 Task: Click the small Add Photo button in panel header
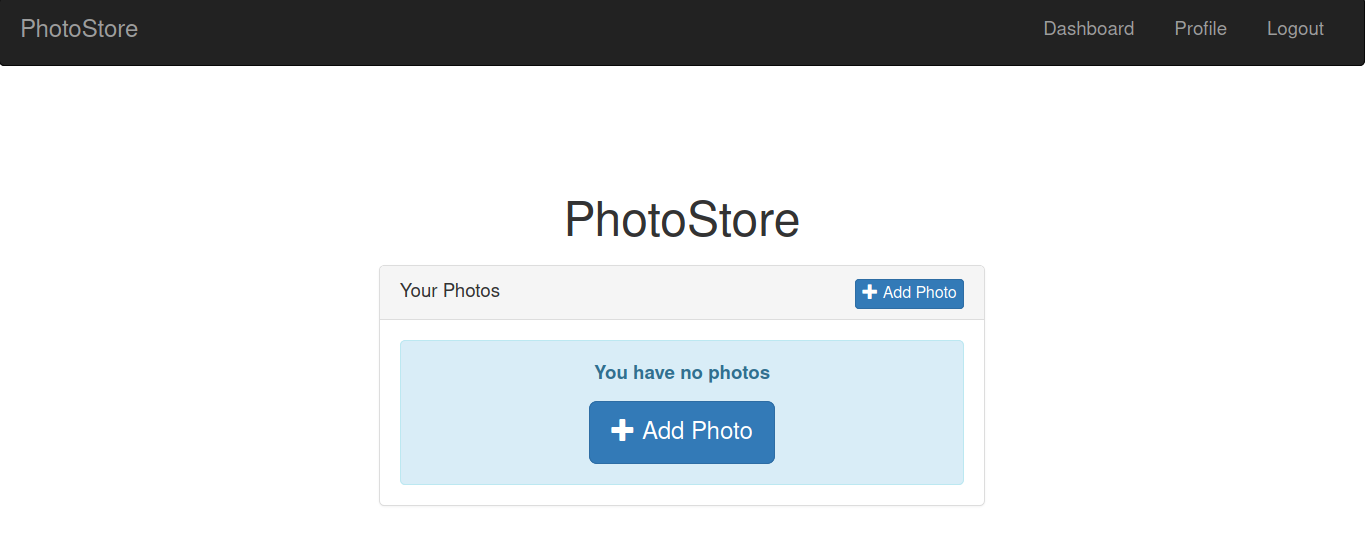[x=909, y=293]
